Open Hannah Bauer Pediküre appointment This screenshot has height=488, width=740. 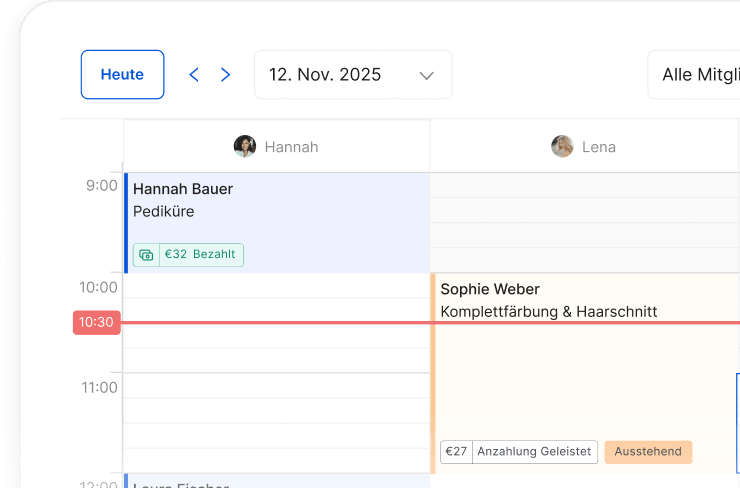pyautogui.click(x=277, y=223)
